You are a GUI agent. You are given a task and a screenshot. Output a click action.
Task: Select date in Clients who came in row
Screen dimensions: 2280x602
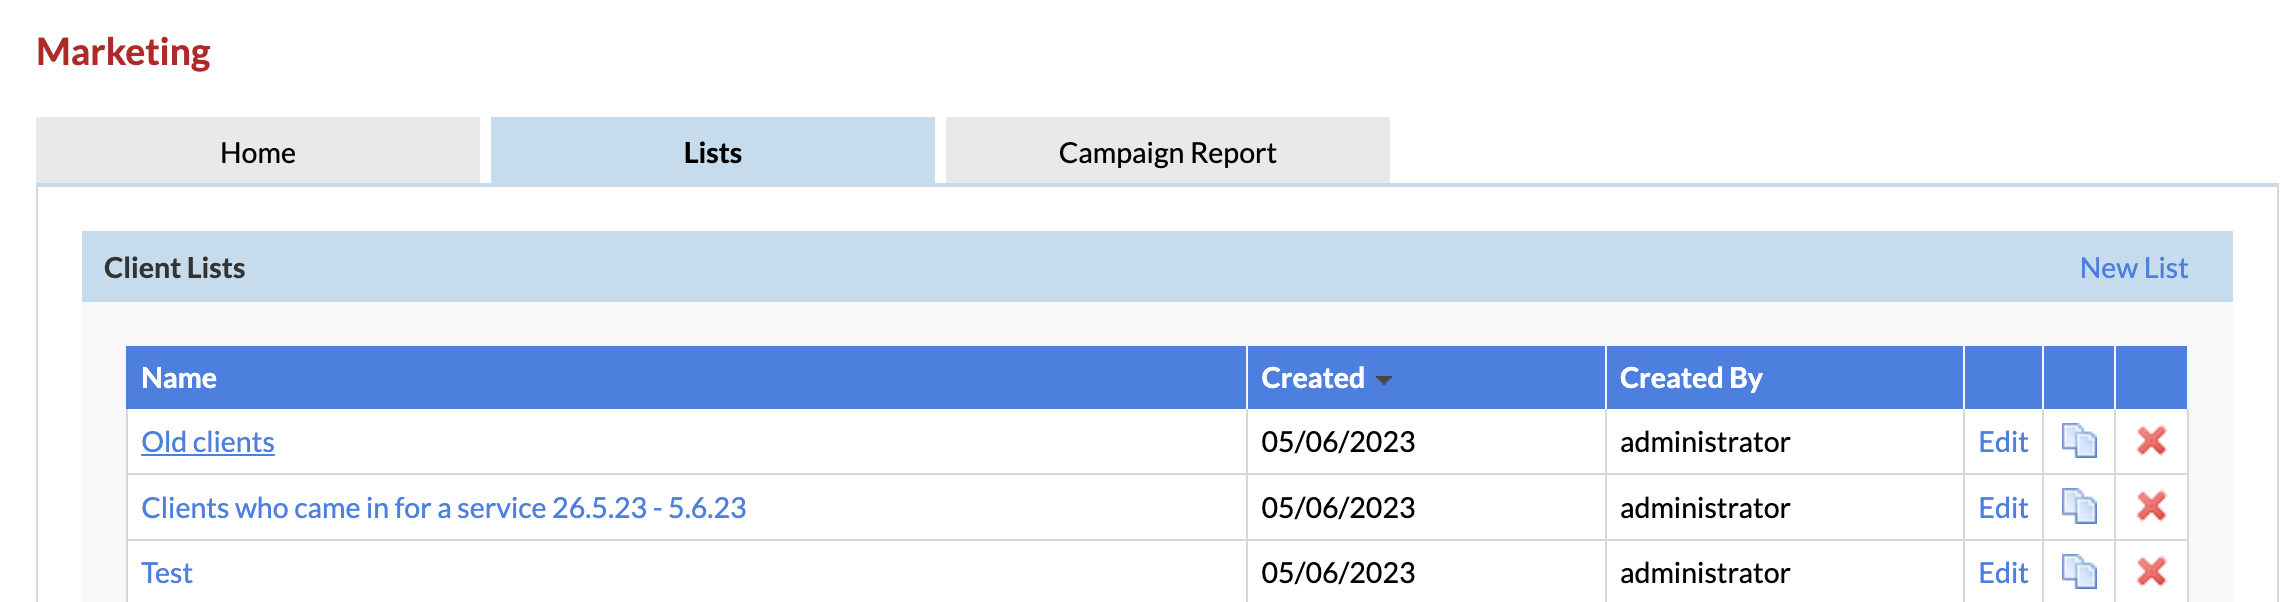1338,508
